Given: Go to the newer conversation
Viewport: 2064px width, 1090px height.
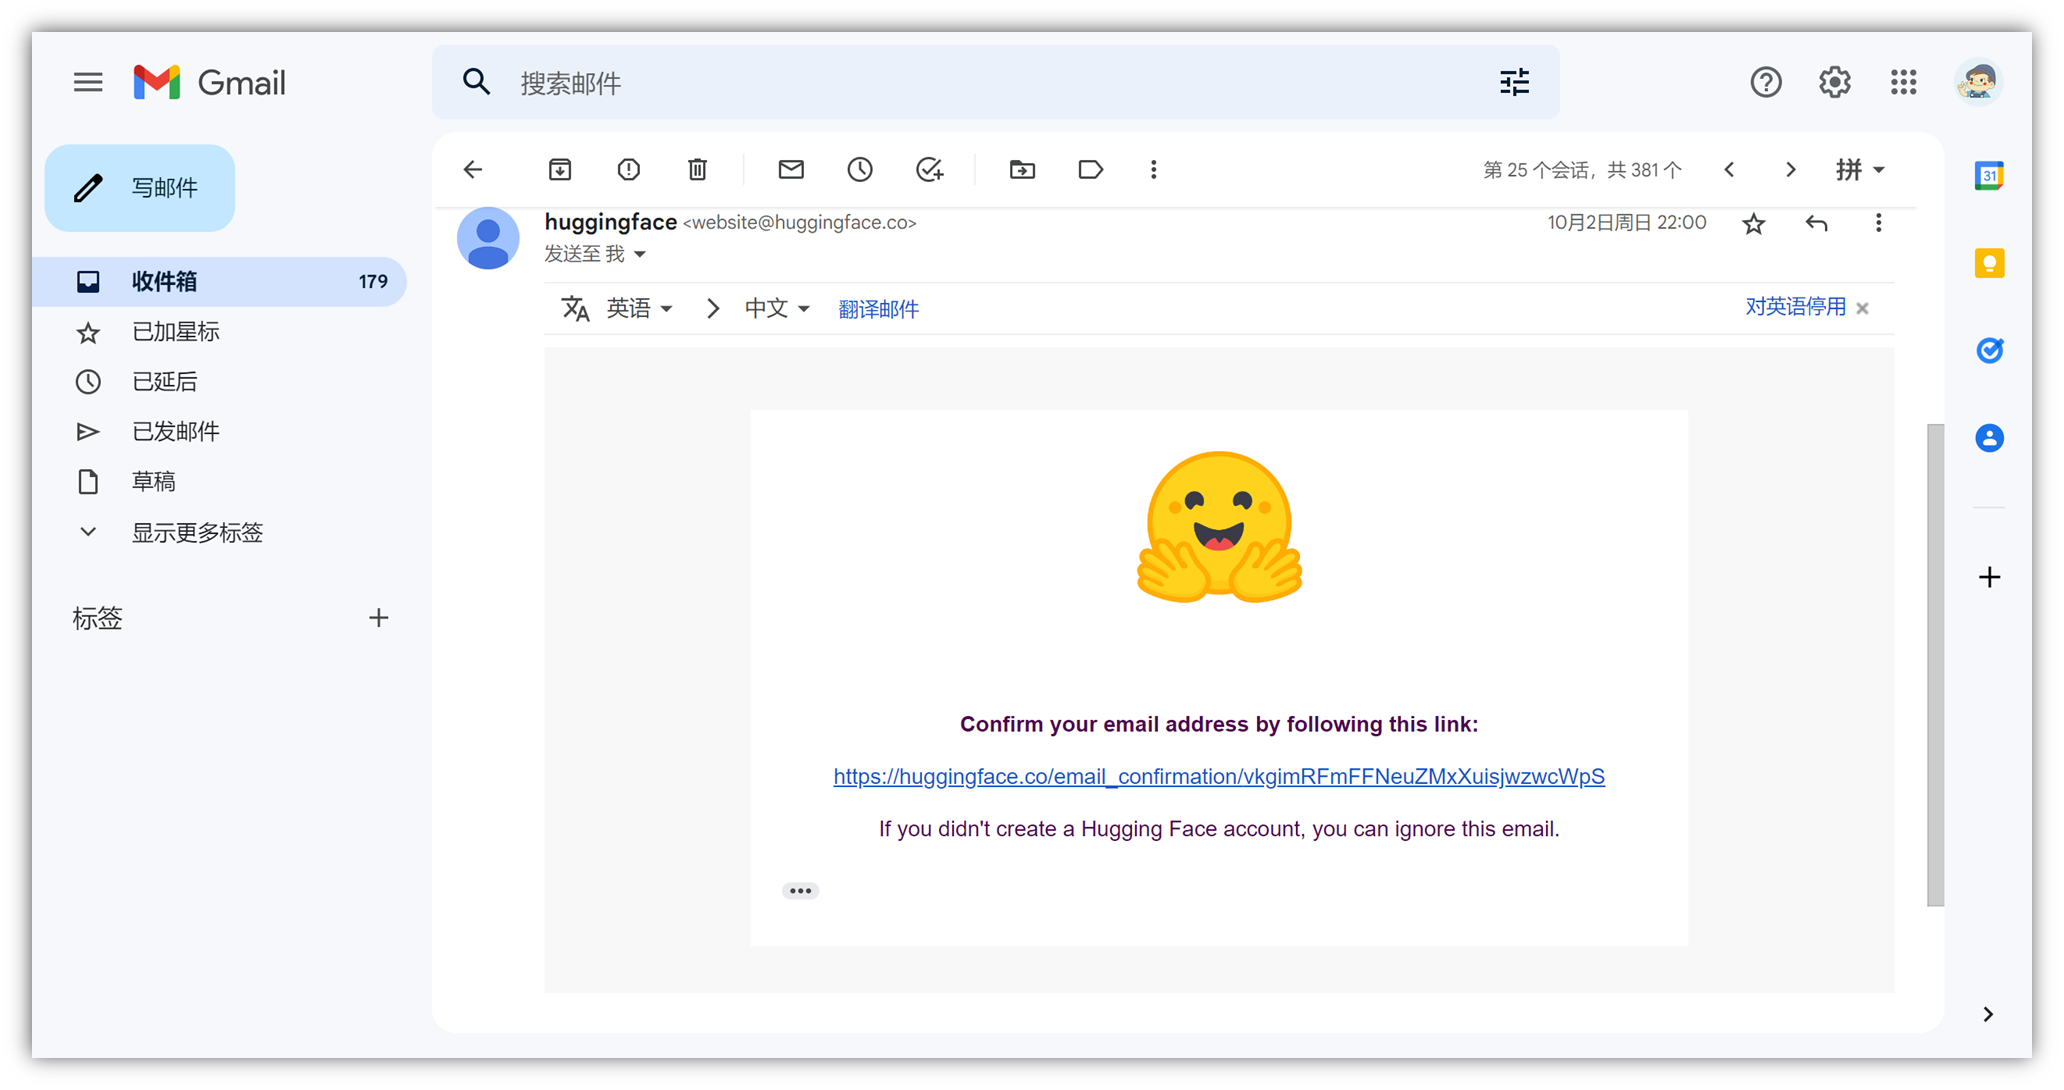Looking at the screenshot, I should (1730, 170).
